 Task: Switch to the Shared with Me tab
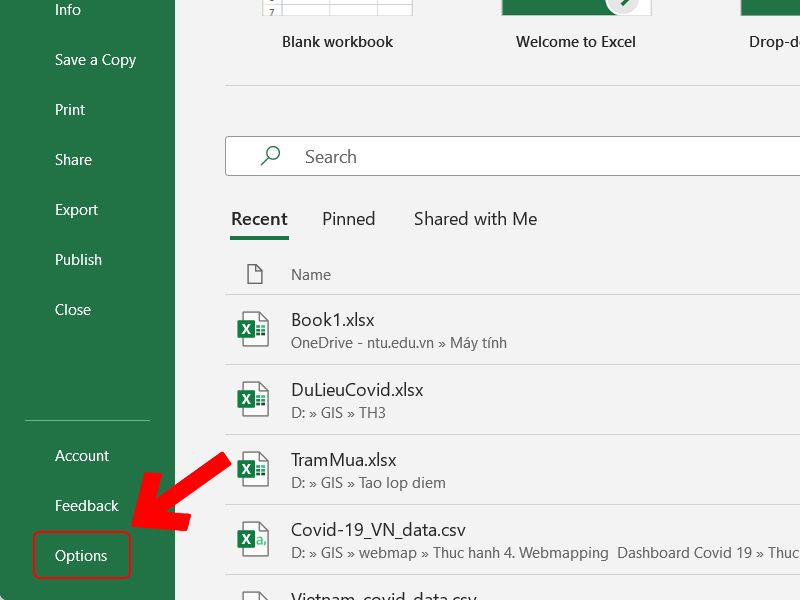[x=475, y=219]
